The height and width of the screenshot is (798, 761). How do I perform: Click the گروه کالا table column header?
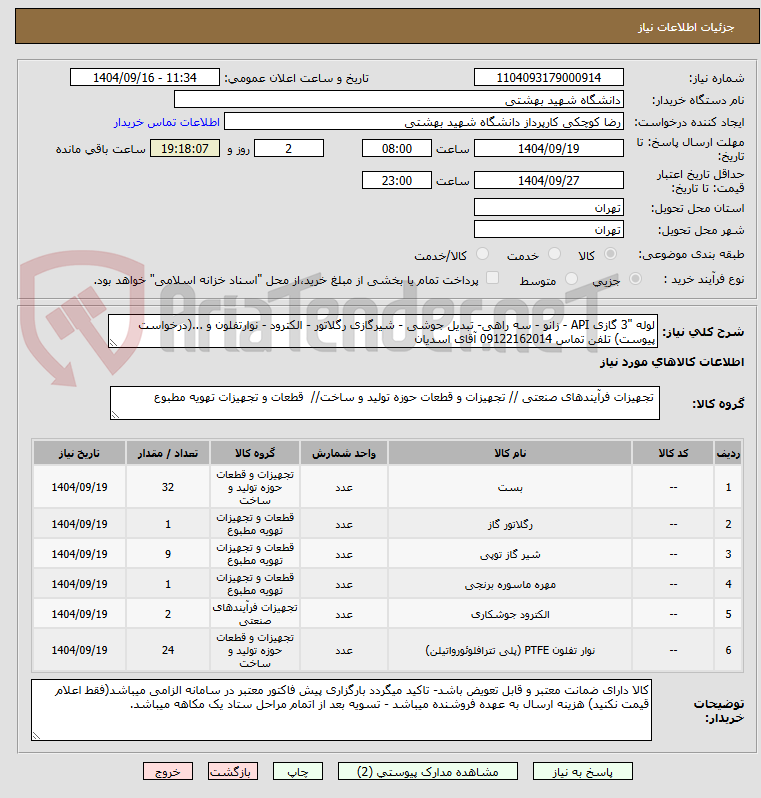[x=255, y=453]
